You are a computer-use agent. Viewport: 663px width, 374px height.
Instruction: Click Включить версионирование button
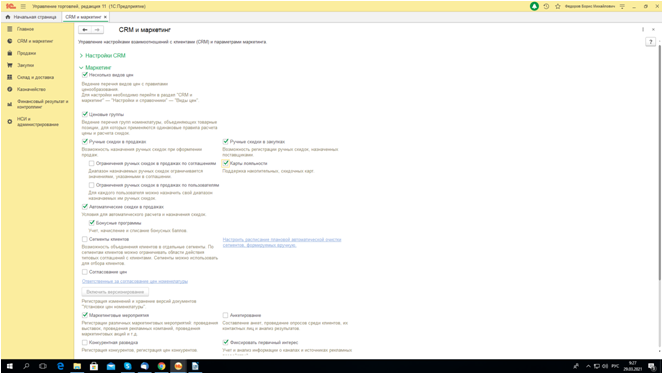[x=115, y=292]
